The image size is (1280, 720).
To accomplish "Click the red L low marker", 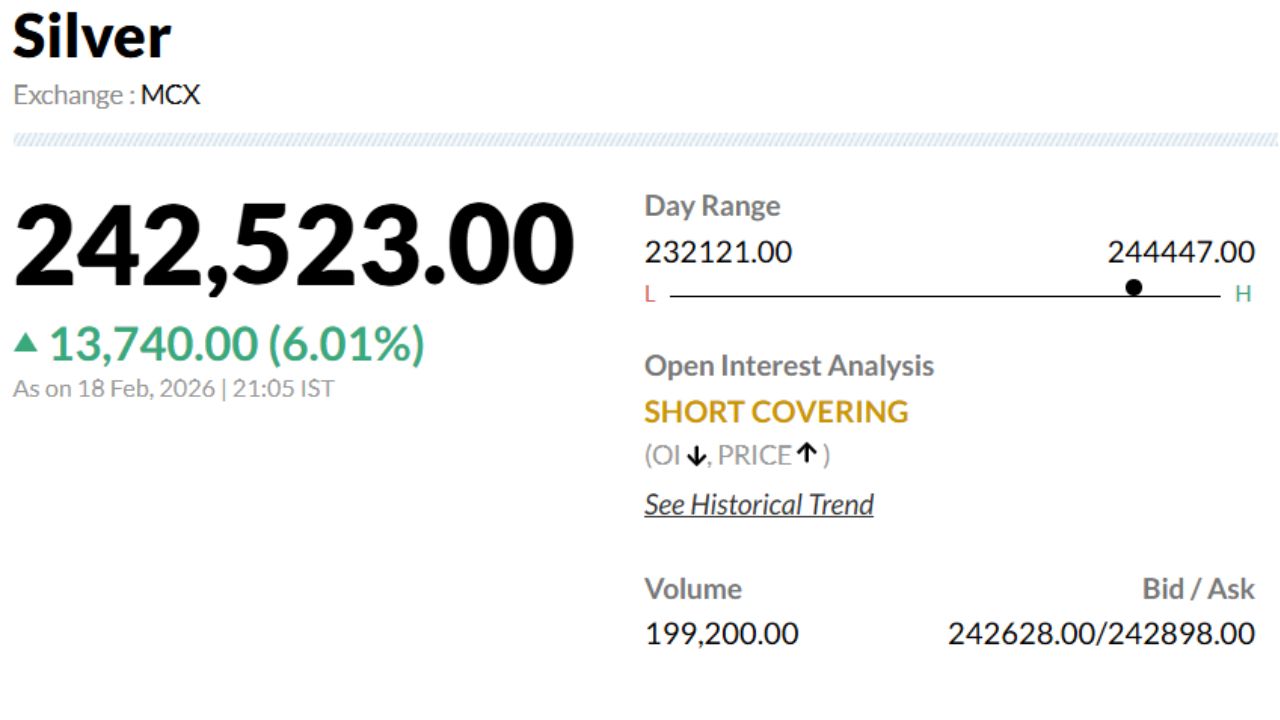I will pyautogui.click(x=650, y=295).
